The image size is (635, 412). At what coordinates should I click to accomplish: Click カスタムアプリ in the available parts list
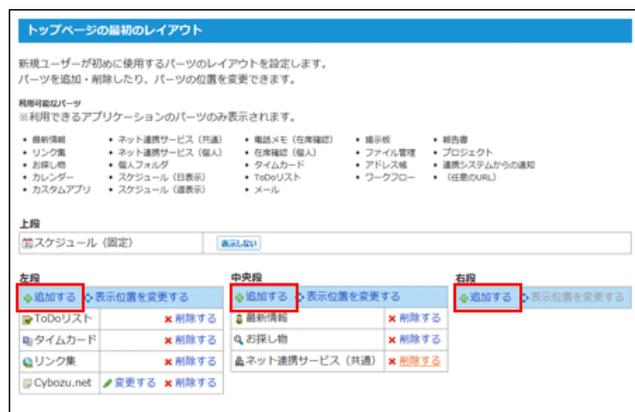pos(61,190)
